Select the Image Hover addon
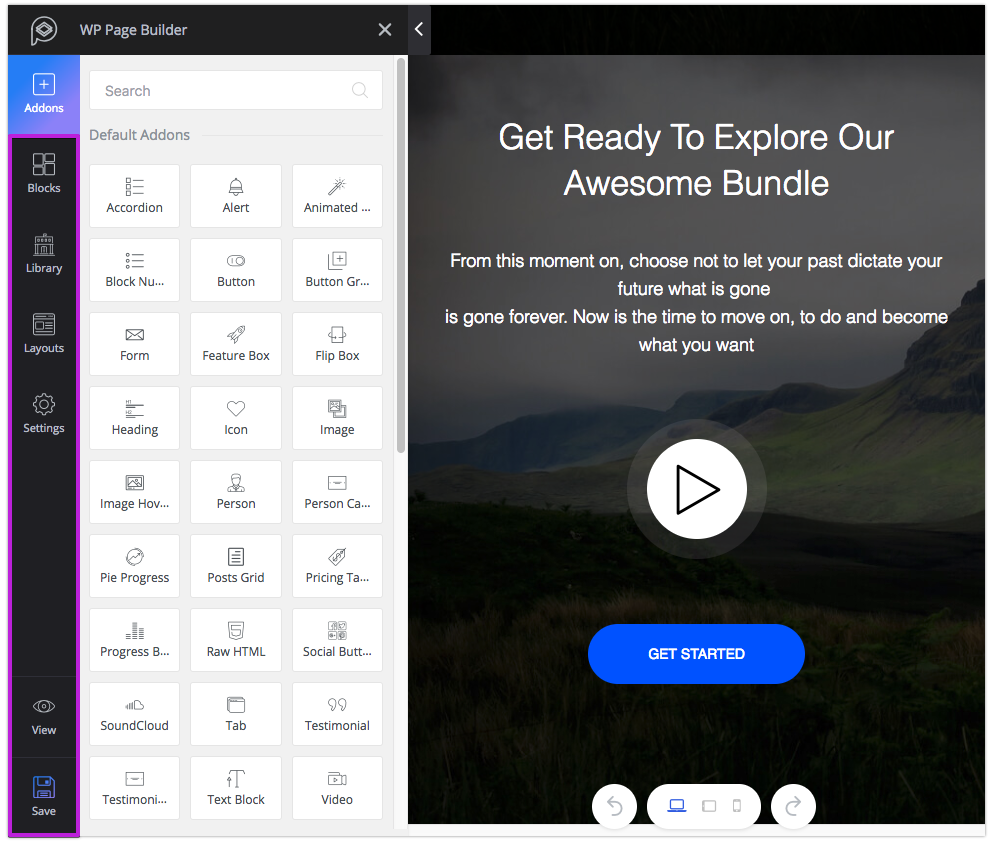The width and height of the screenshot is (990, 847). [x=134, y=492]
